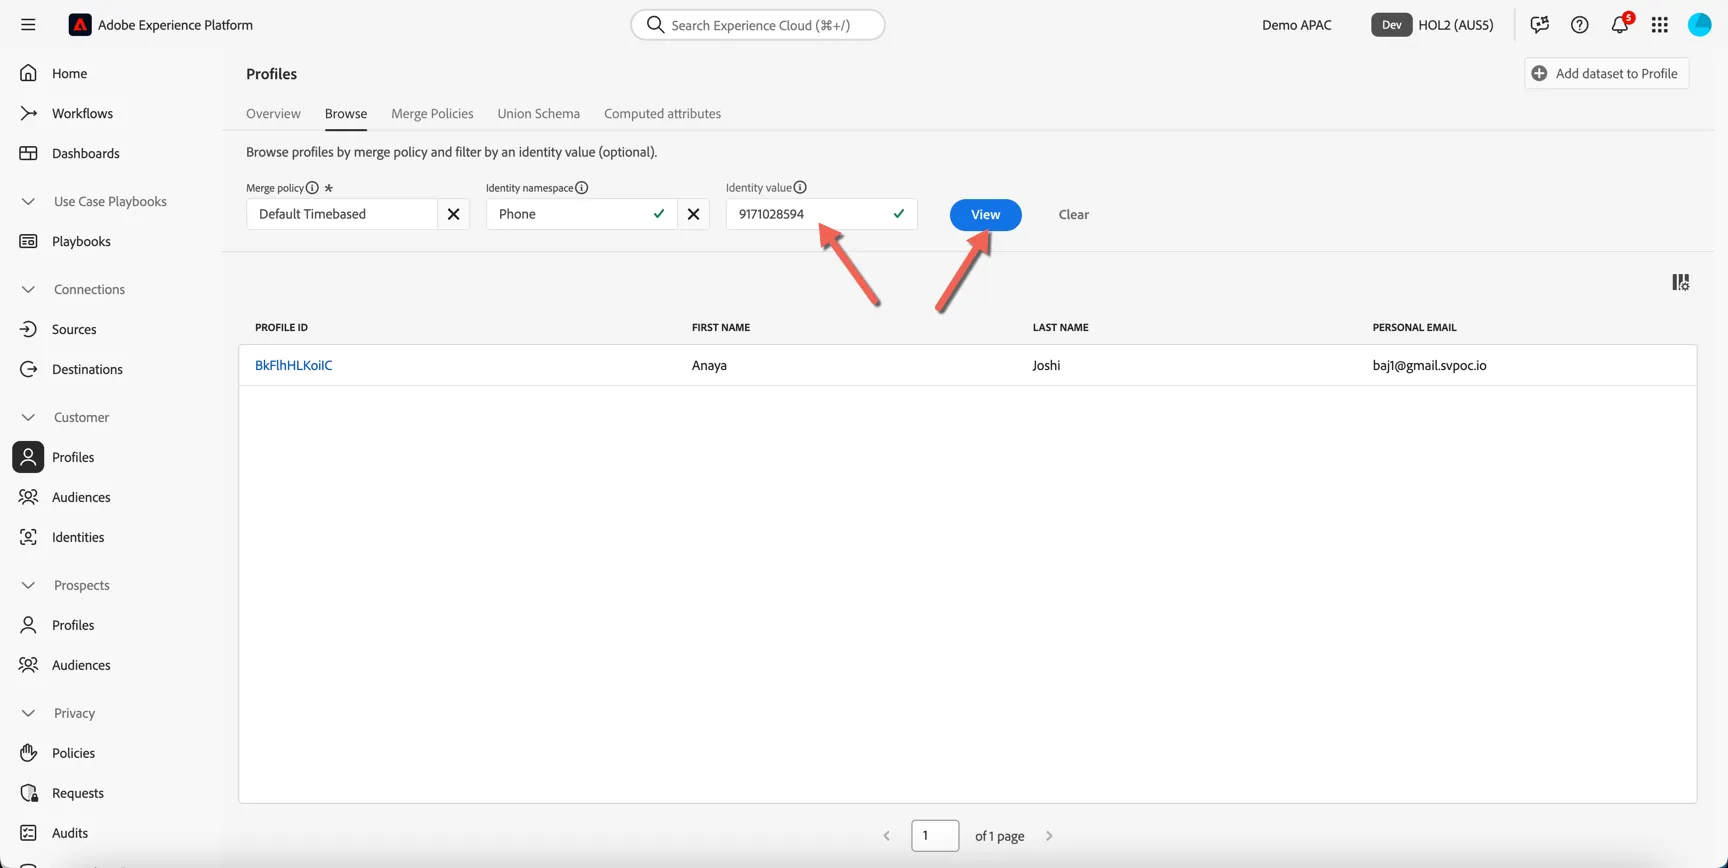This screenshot has height=868, width=1728.
Task: Open the app switcher grid
Action: (1660, 25)
